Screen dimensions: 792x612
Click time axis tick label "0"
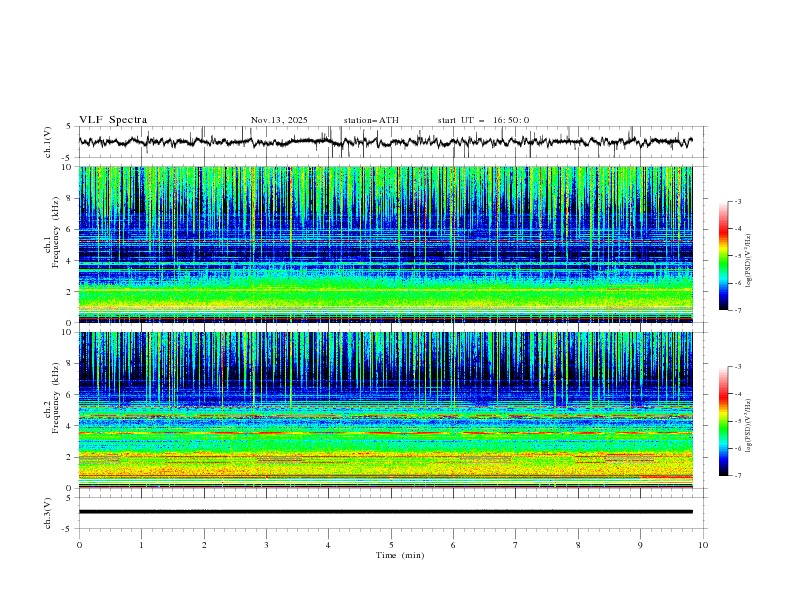tap(79, 545)
